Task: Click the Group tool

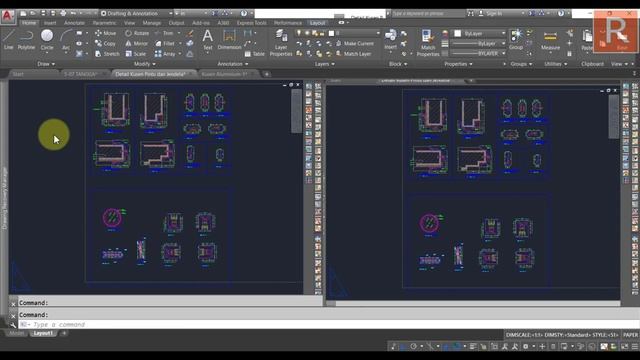Action: tap(516, 40)
